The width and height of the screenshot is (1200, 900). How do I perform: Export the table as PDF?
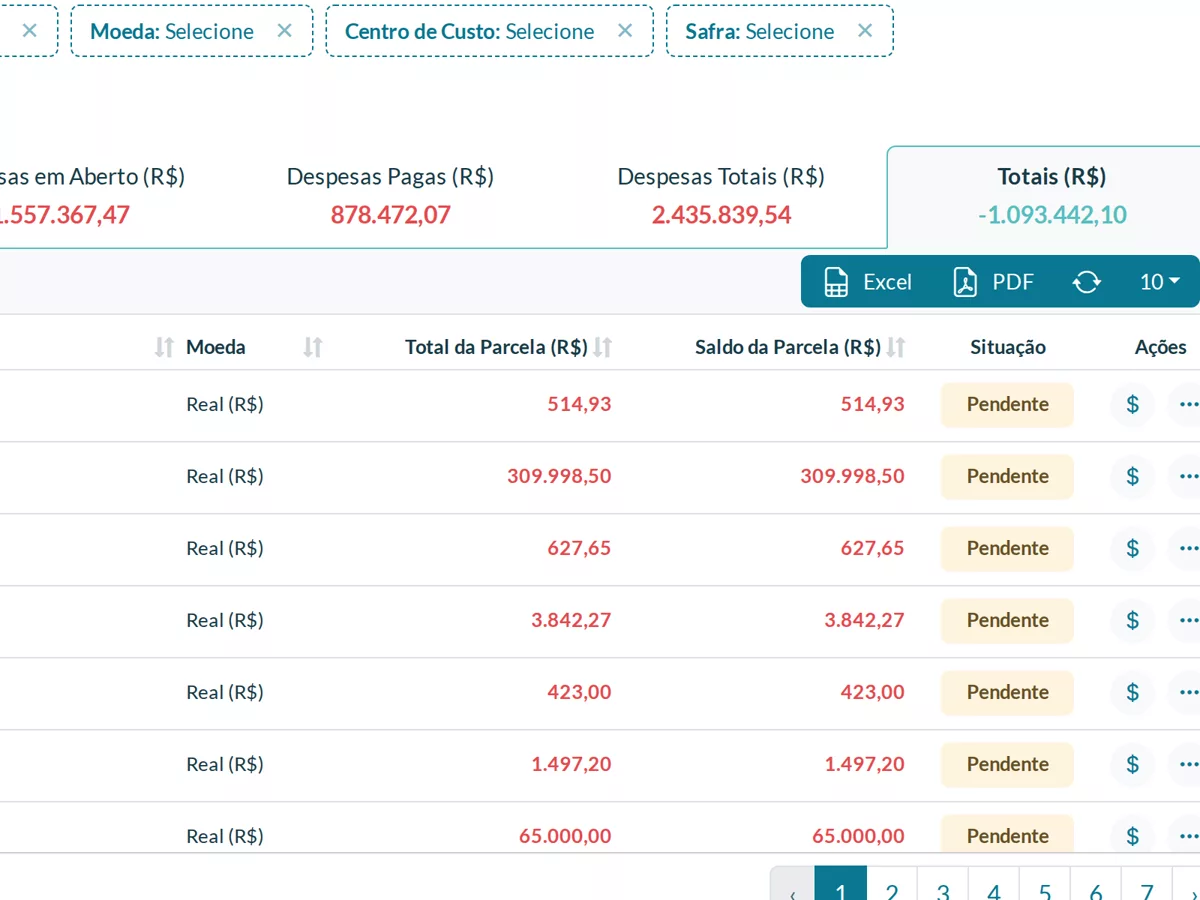pyautogui.click(x=993, y=282)
